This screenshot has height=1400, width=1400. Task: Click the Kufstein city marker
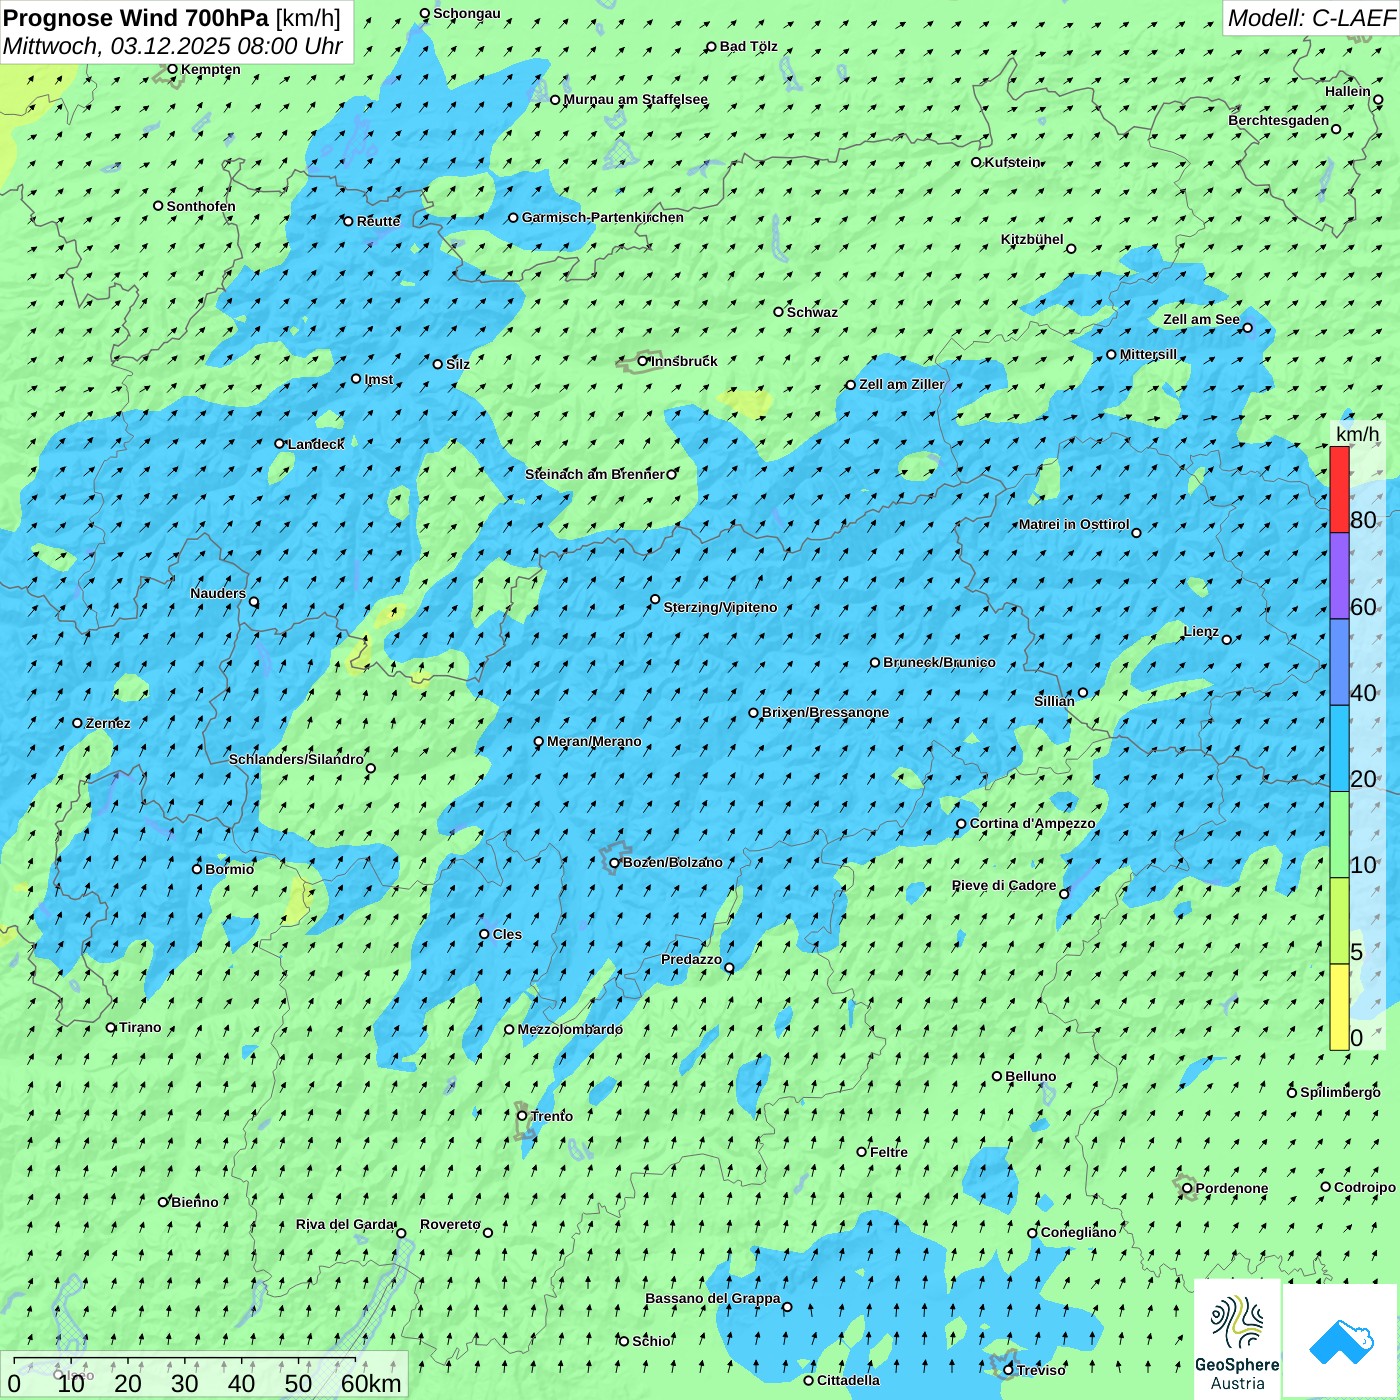coord(977,162)
